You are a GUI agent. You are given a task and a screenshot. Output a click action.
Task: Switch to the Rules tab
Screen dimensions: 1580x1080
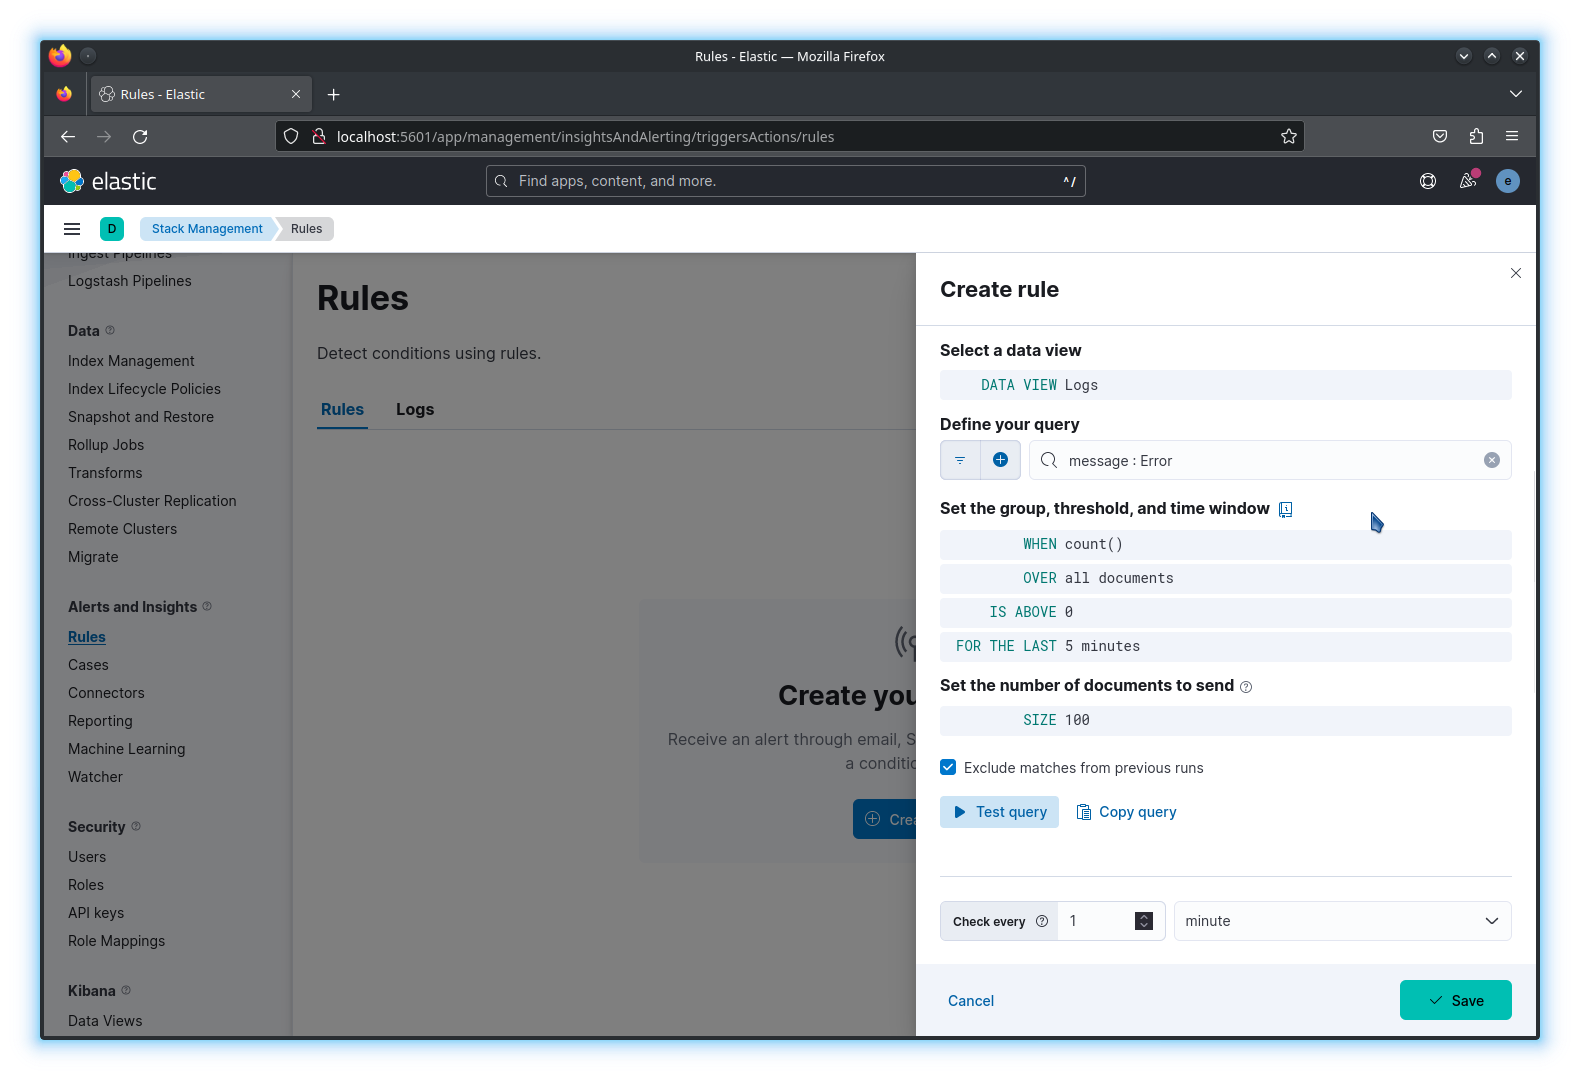(x=342, y=409)
